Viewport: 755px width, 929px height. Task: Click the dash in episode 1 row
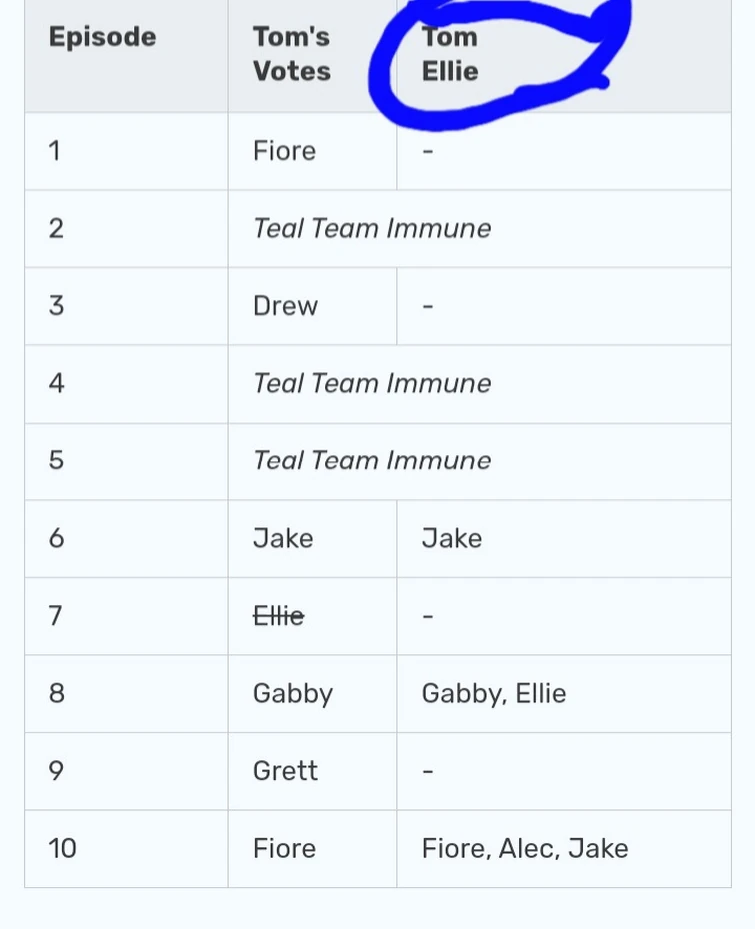click(x=428, y=152)
